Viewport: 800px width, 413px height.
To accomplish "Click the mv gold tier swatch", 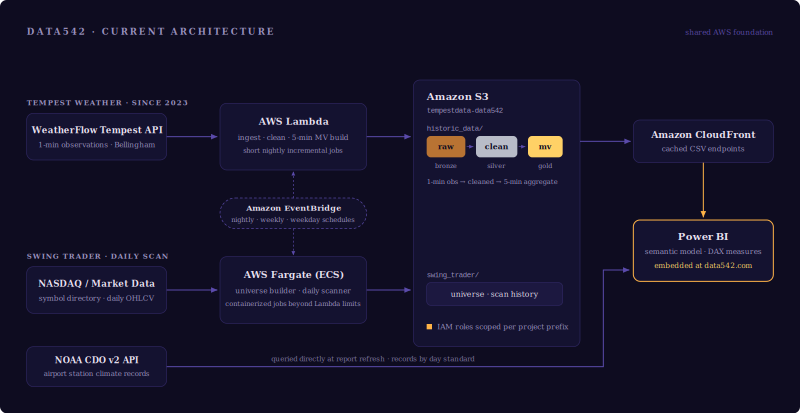I will (545, 147).
